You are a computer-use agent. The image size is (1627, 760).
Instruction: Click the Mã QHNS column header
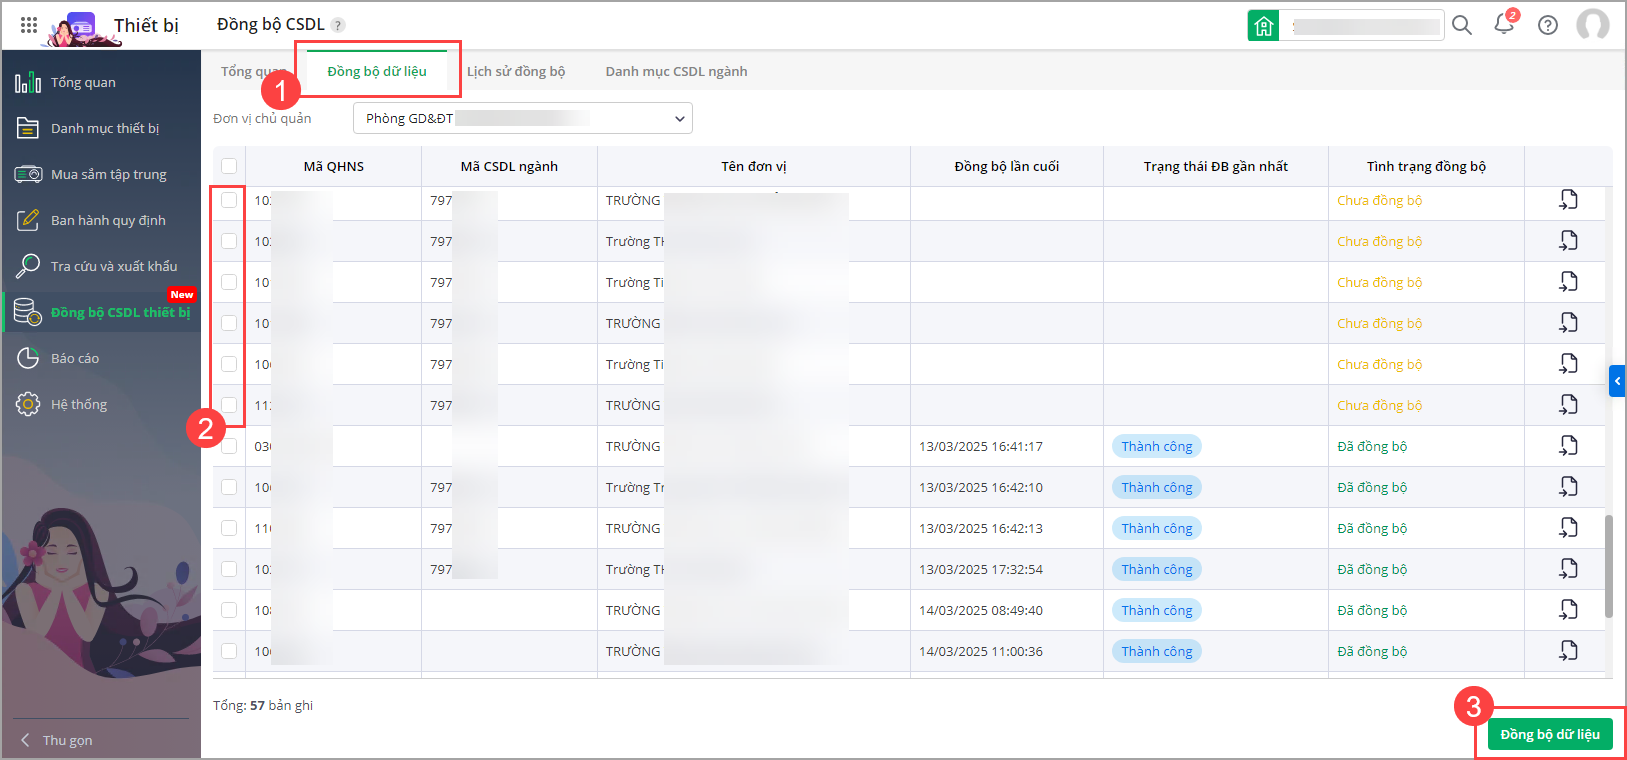[x=334, y=166]
